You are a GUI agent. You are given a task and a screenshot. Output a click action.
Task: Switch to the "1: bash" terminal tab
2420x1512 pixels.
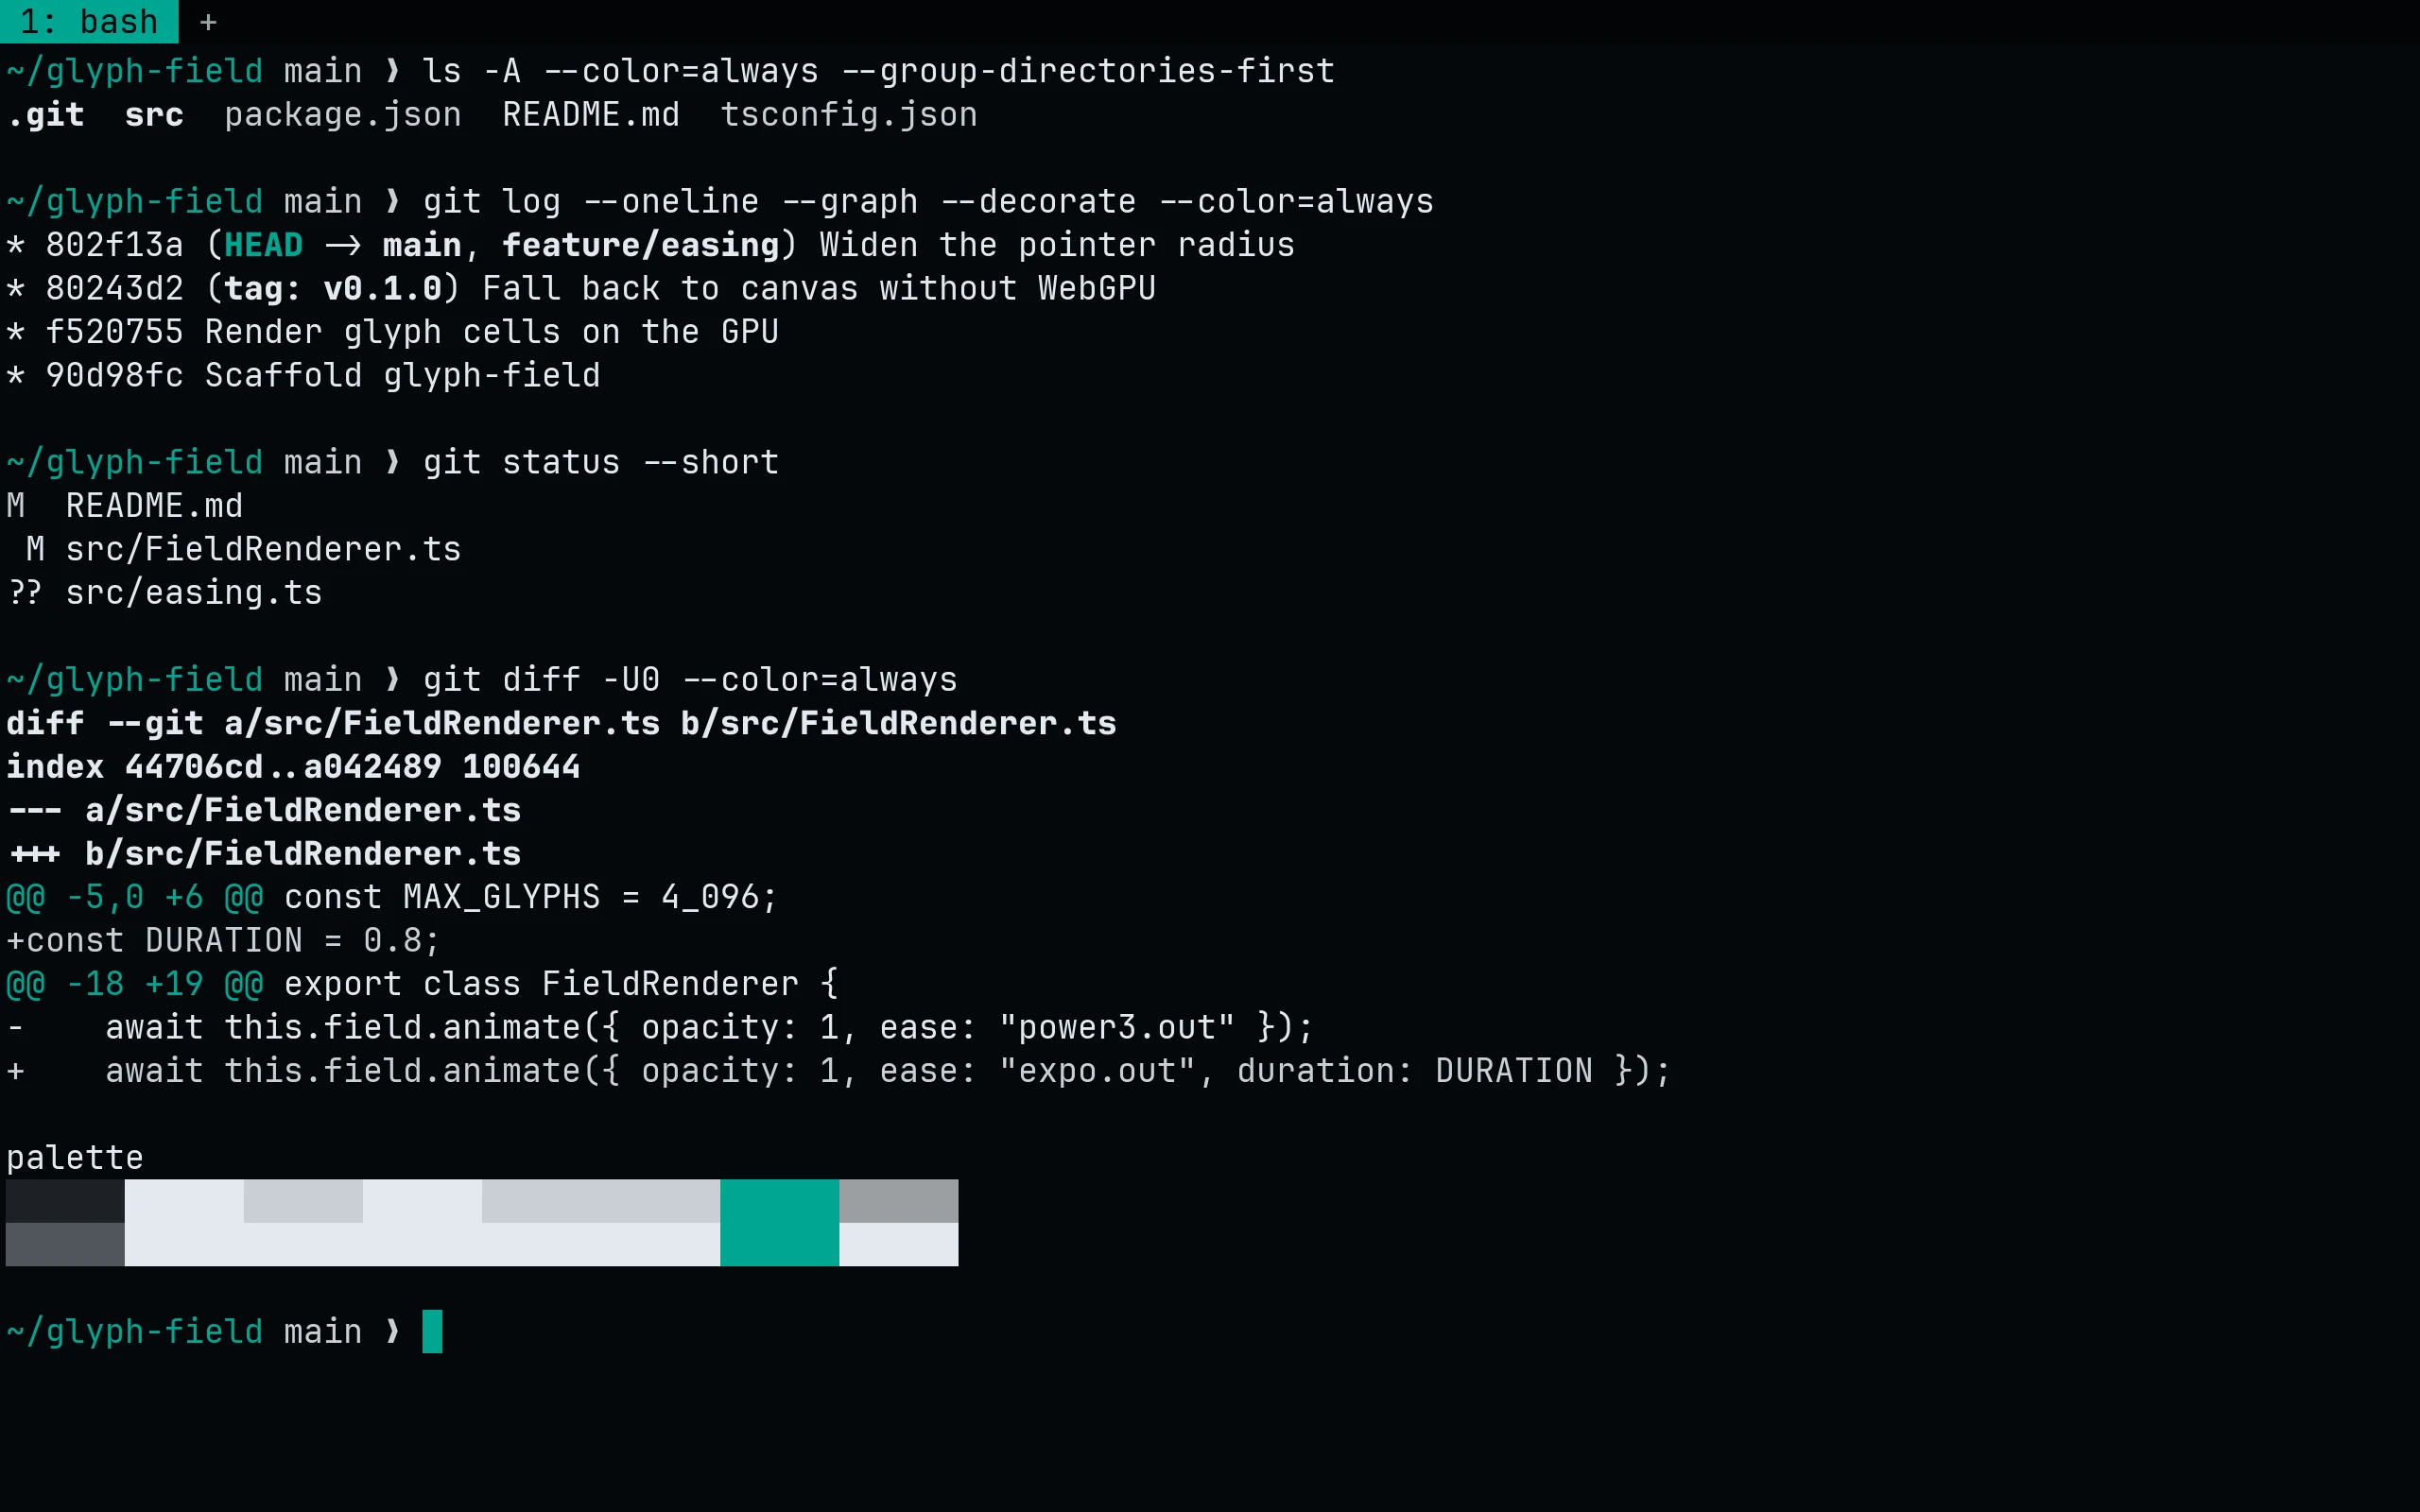[89, 21]
